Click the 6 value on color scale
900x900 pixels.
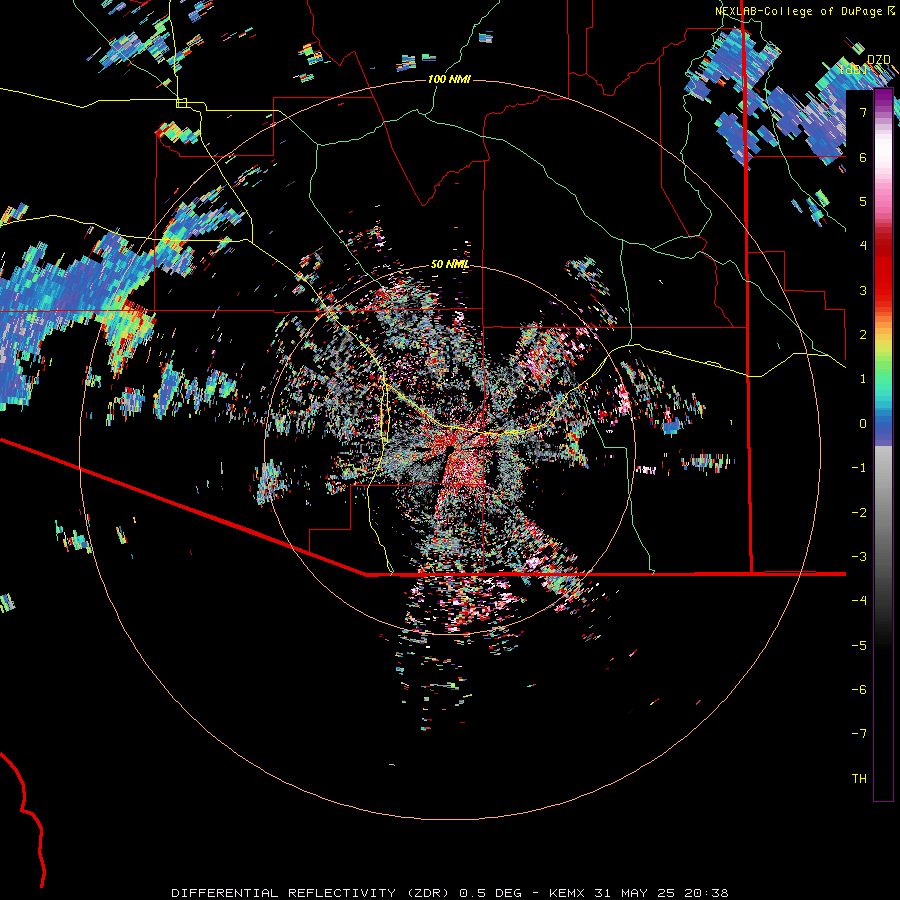pyautogui.click(x=863, y=157)
